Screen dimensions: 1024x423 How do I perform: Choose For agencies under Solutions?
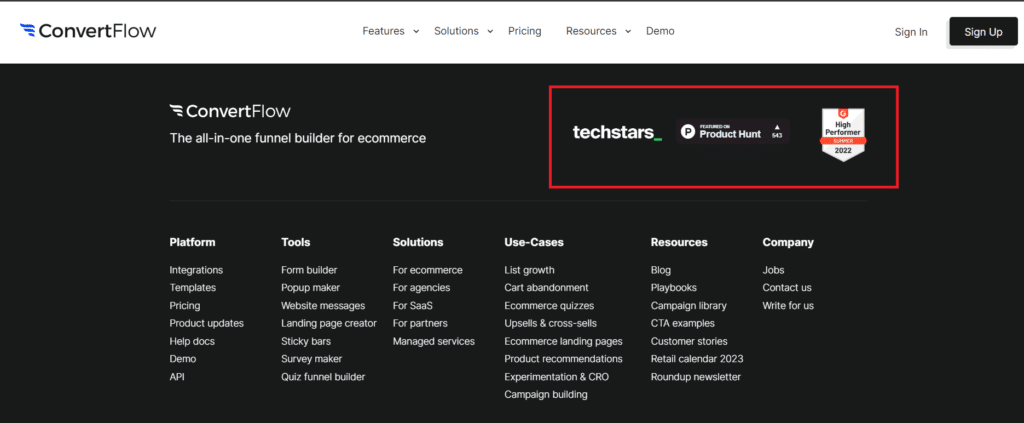421,288
